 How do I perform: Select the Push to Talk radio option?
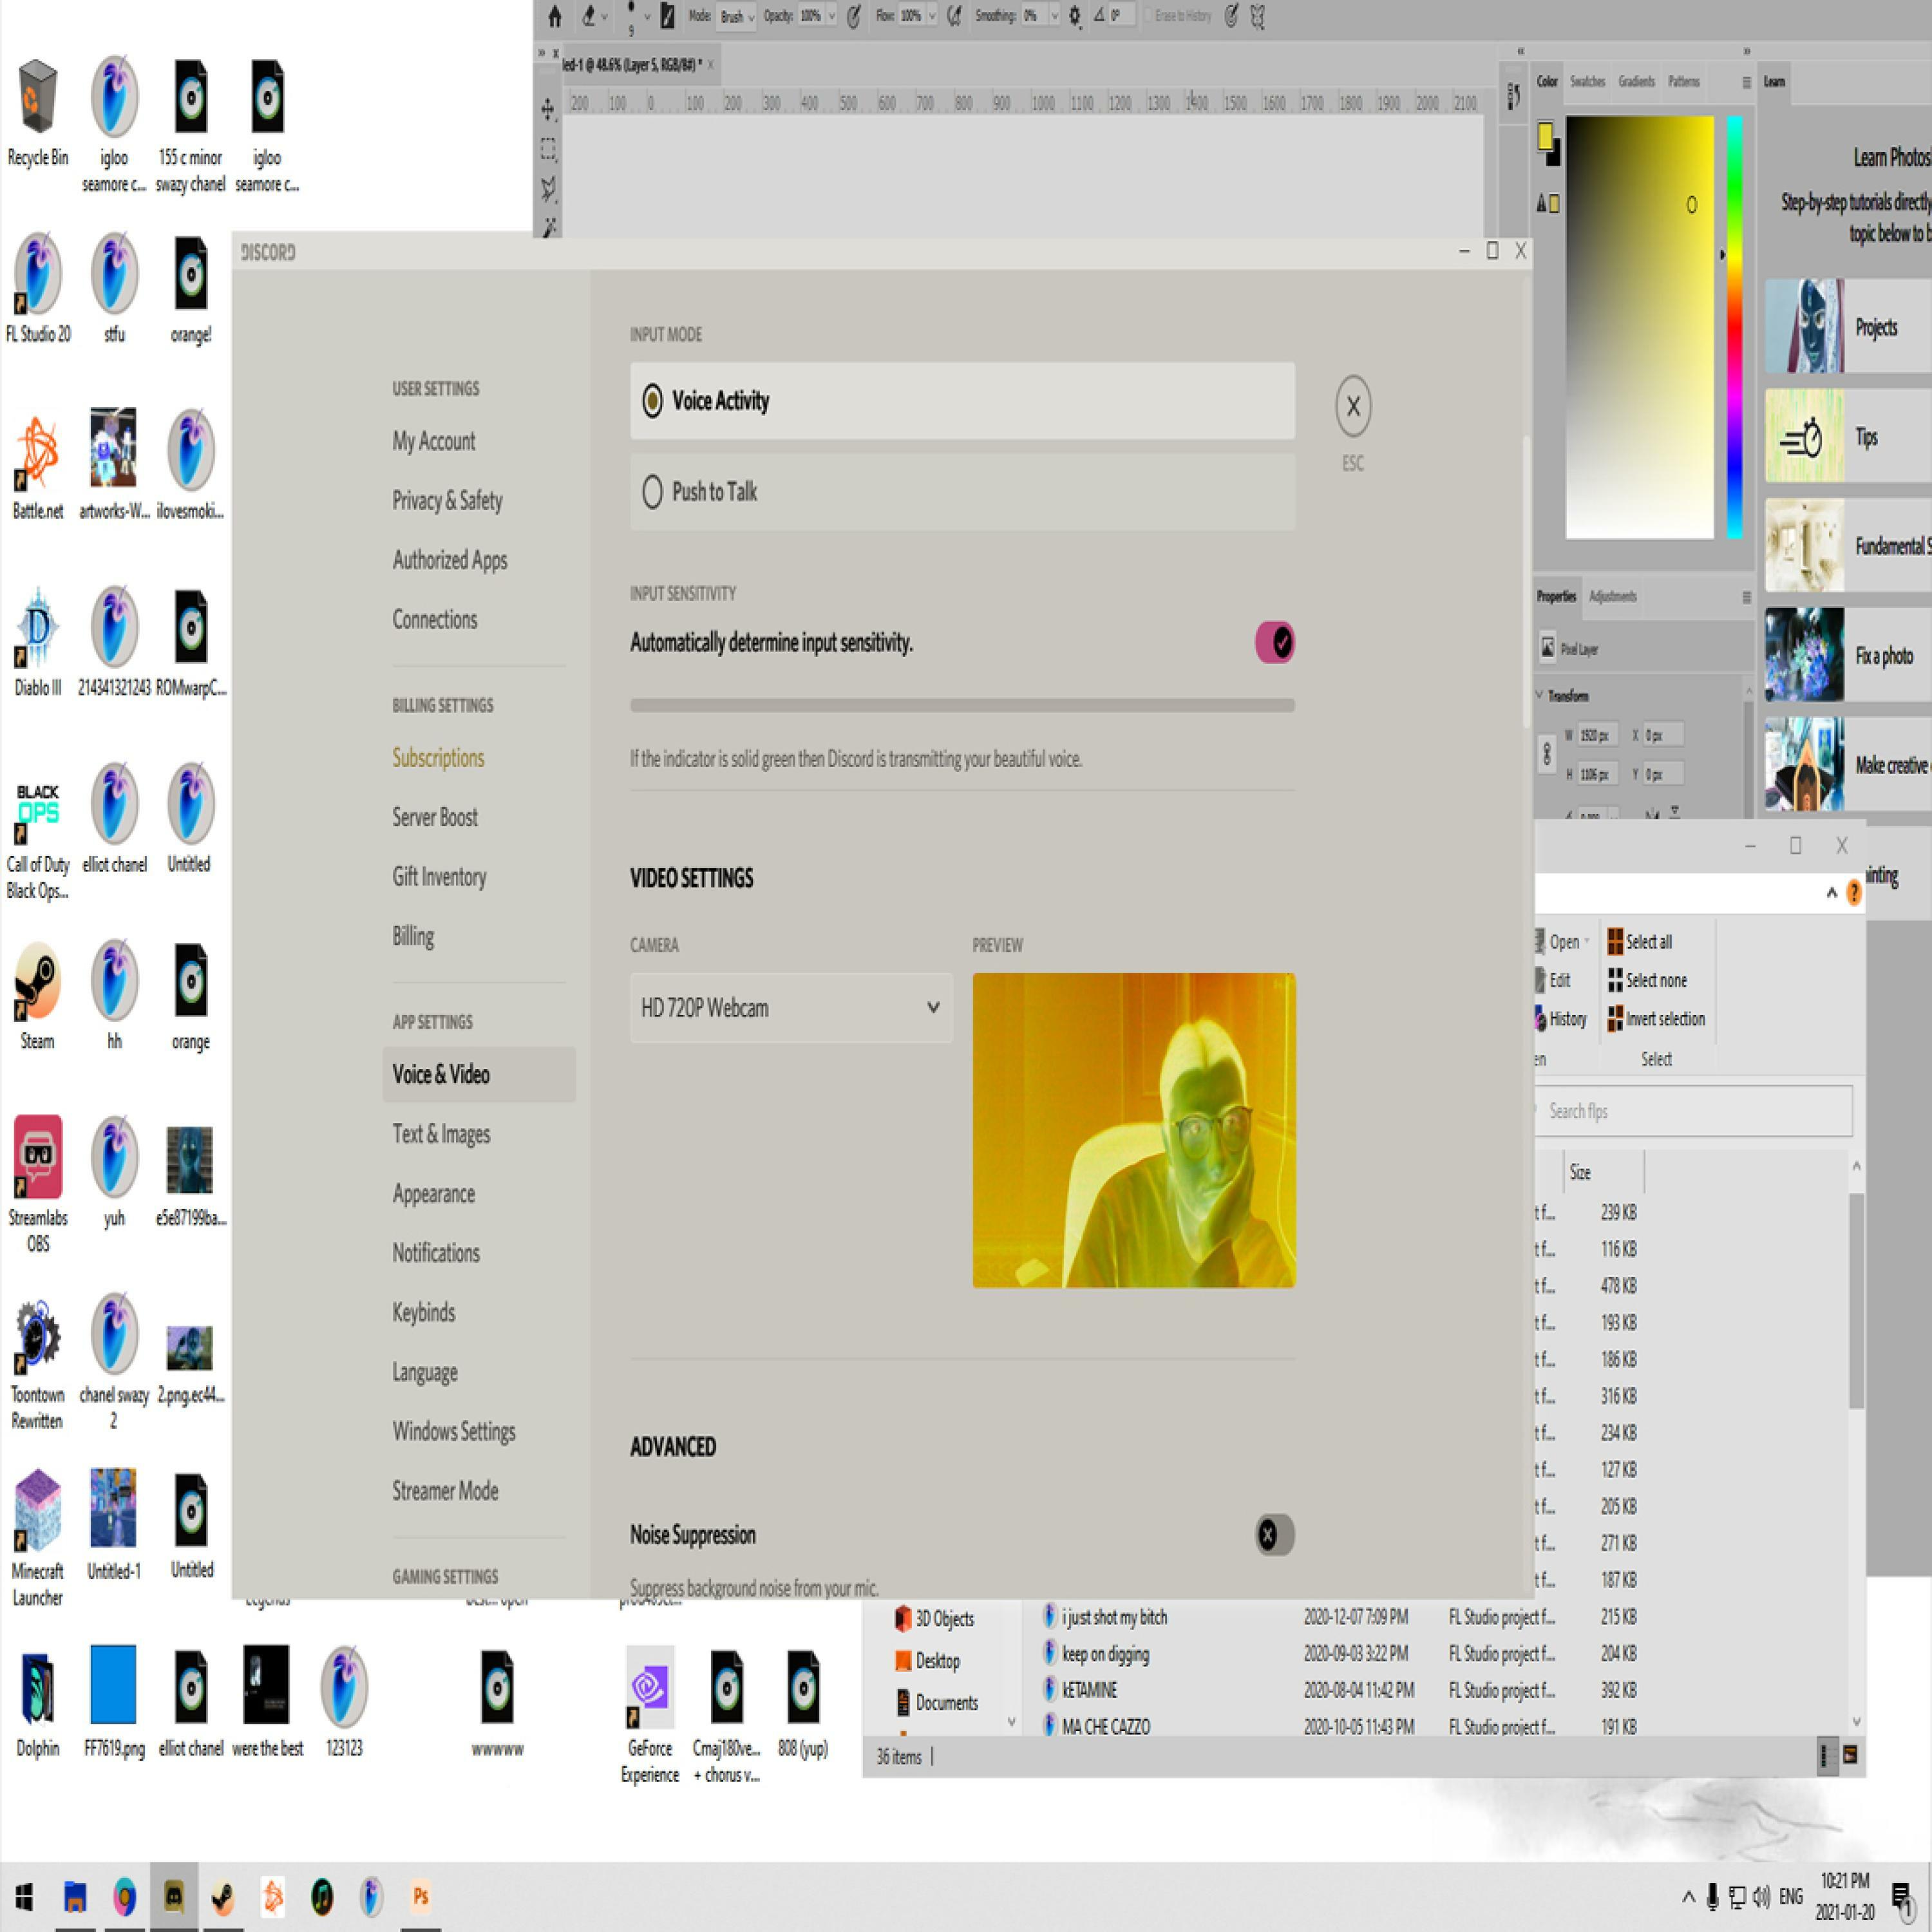[x=652, y=491]
